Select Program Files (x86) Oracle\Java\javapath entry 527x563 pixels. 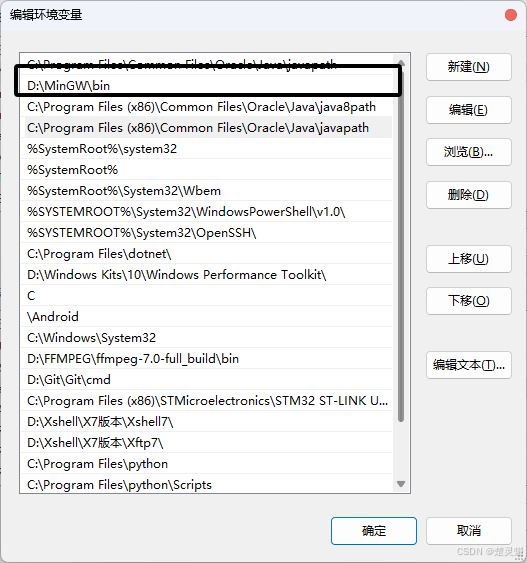[x=206, y=128]
